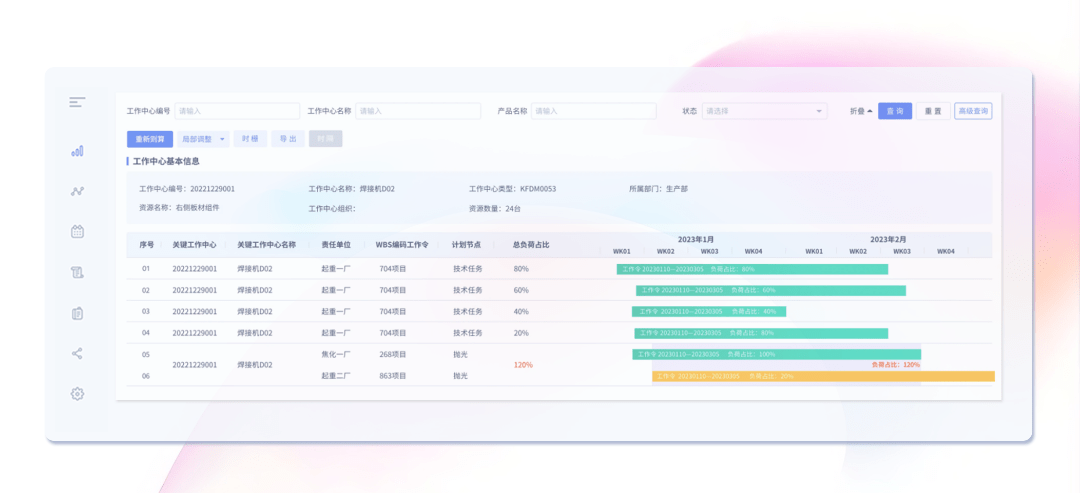Open the share sidebar icon
The width and height of the screenshot is (1080, 493).
(x=77, y=354)
